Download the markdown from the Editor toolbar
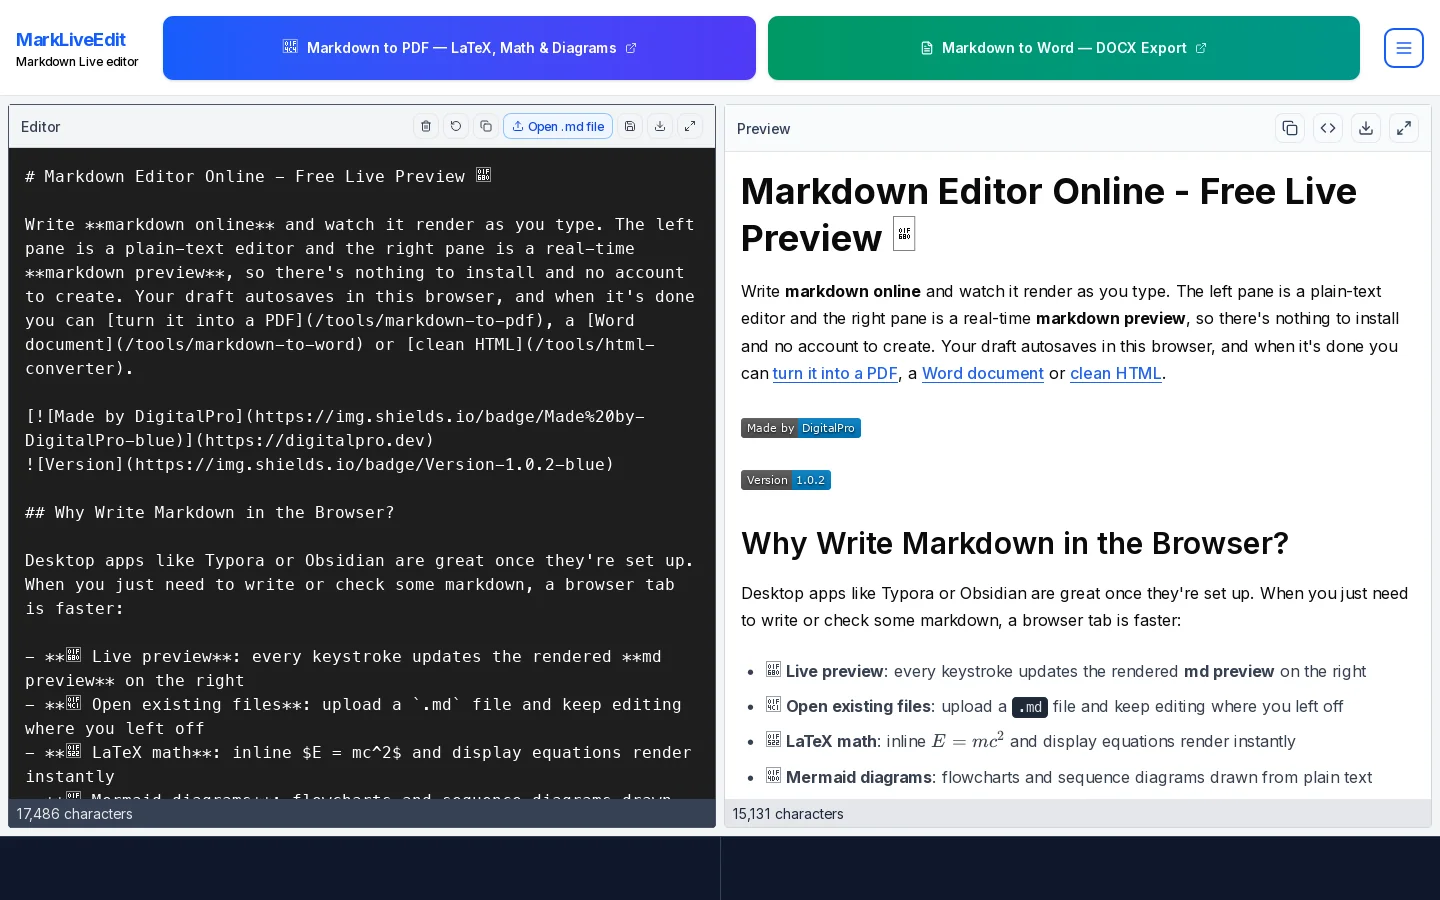Image resolution: width=1440 pixels, height=900 pixels. [x=660, y=126]
